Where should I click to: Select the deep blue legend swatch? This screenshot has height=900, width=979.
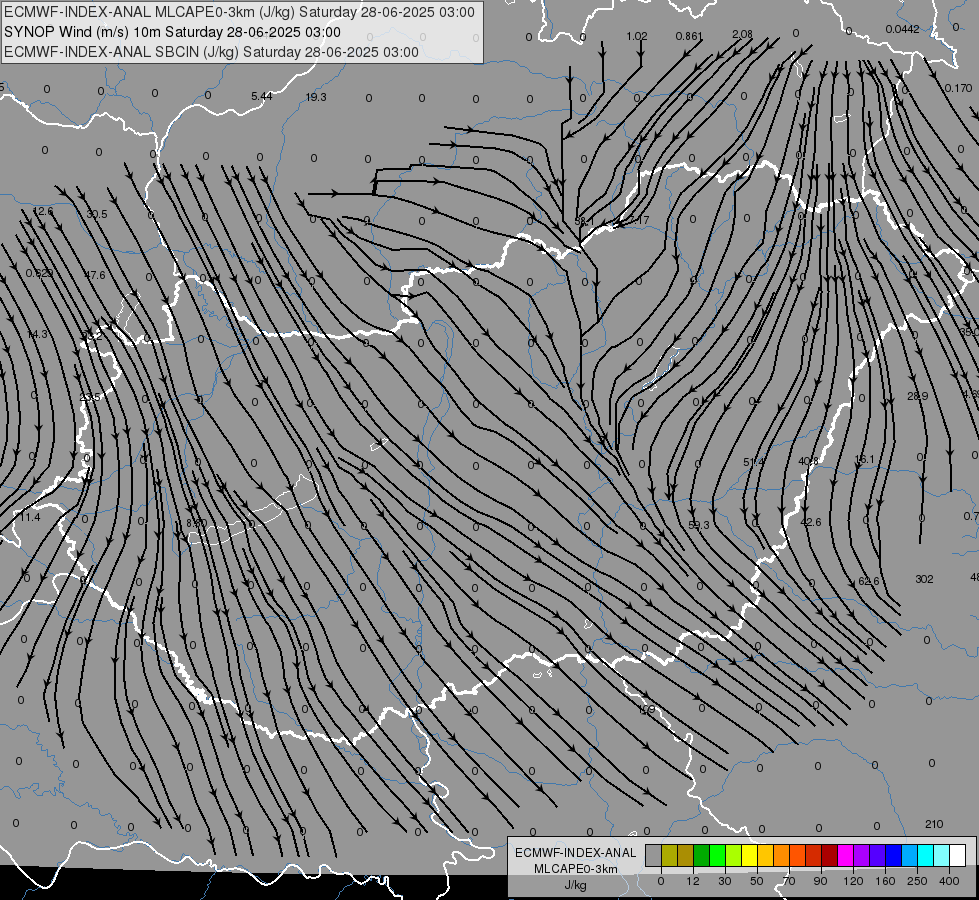coord(893,856)
